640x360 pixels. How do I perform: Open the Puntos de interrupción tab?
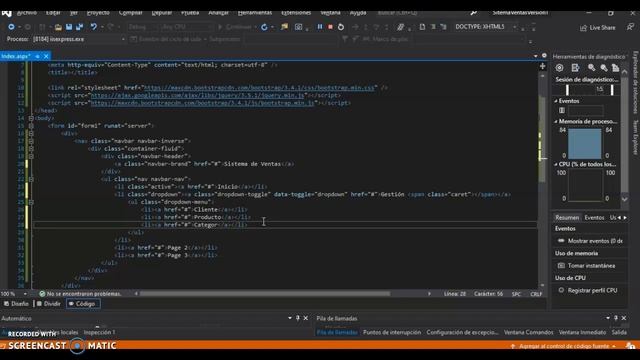(392, 332)
